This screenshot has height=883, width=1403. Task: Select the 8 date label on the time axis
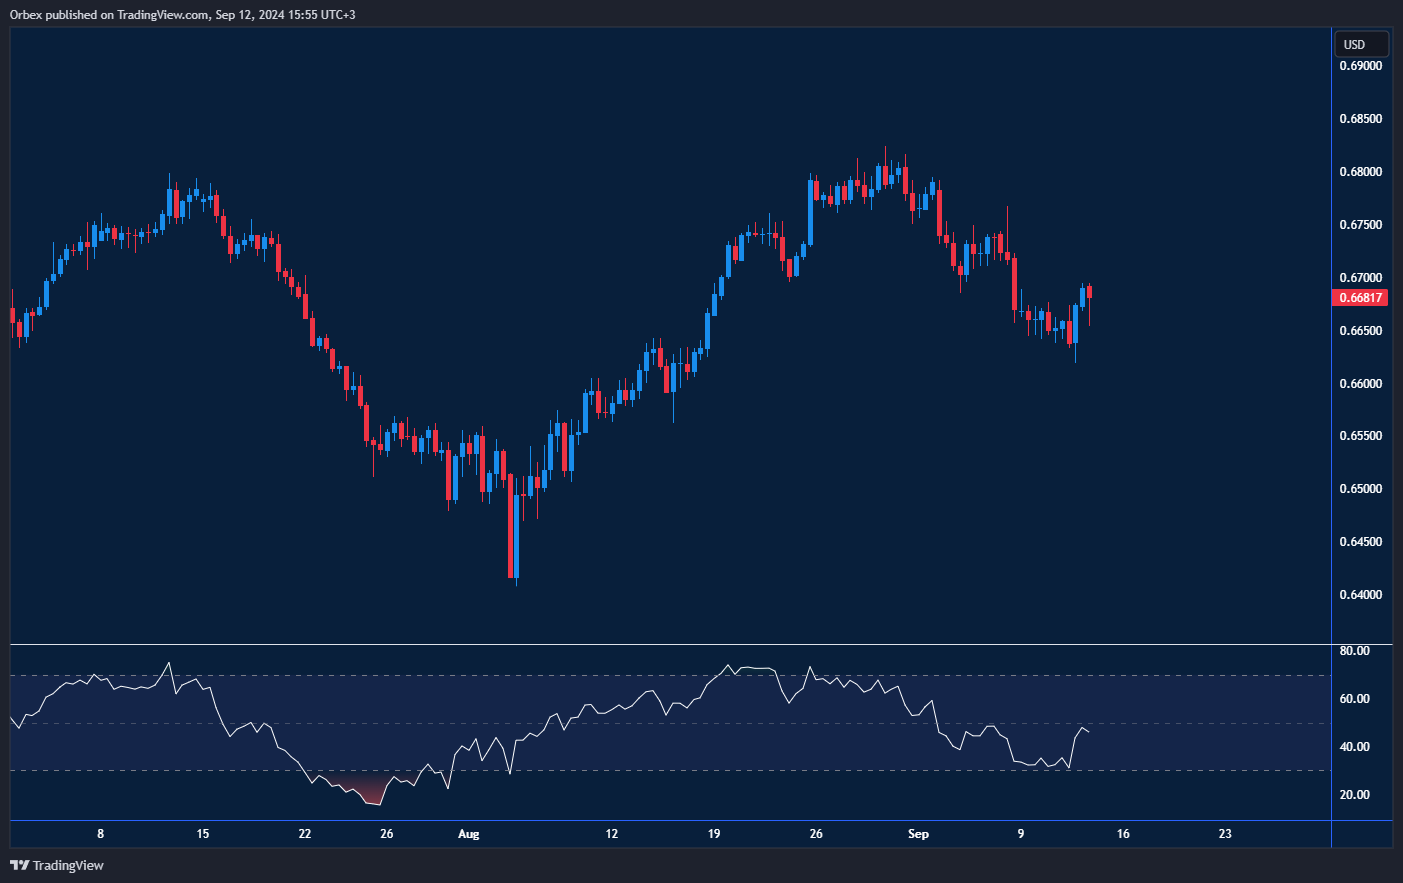click(100, 834)
